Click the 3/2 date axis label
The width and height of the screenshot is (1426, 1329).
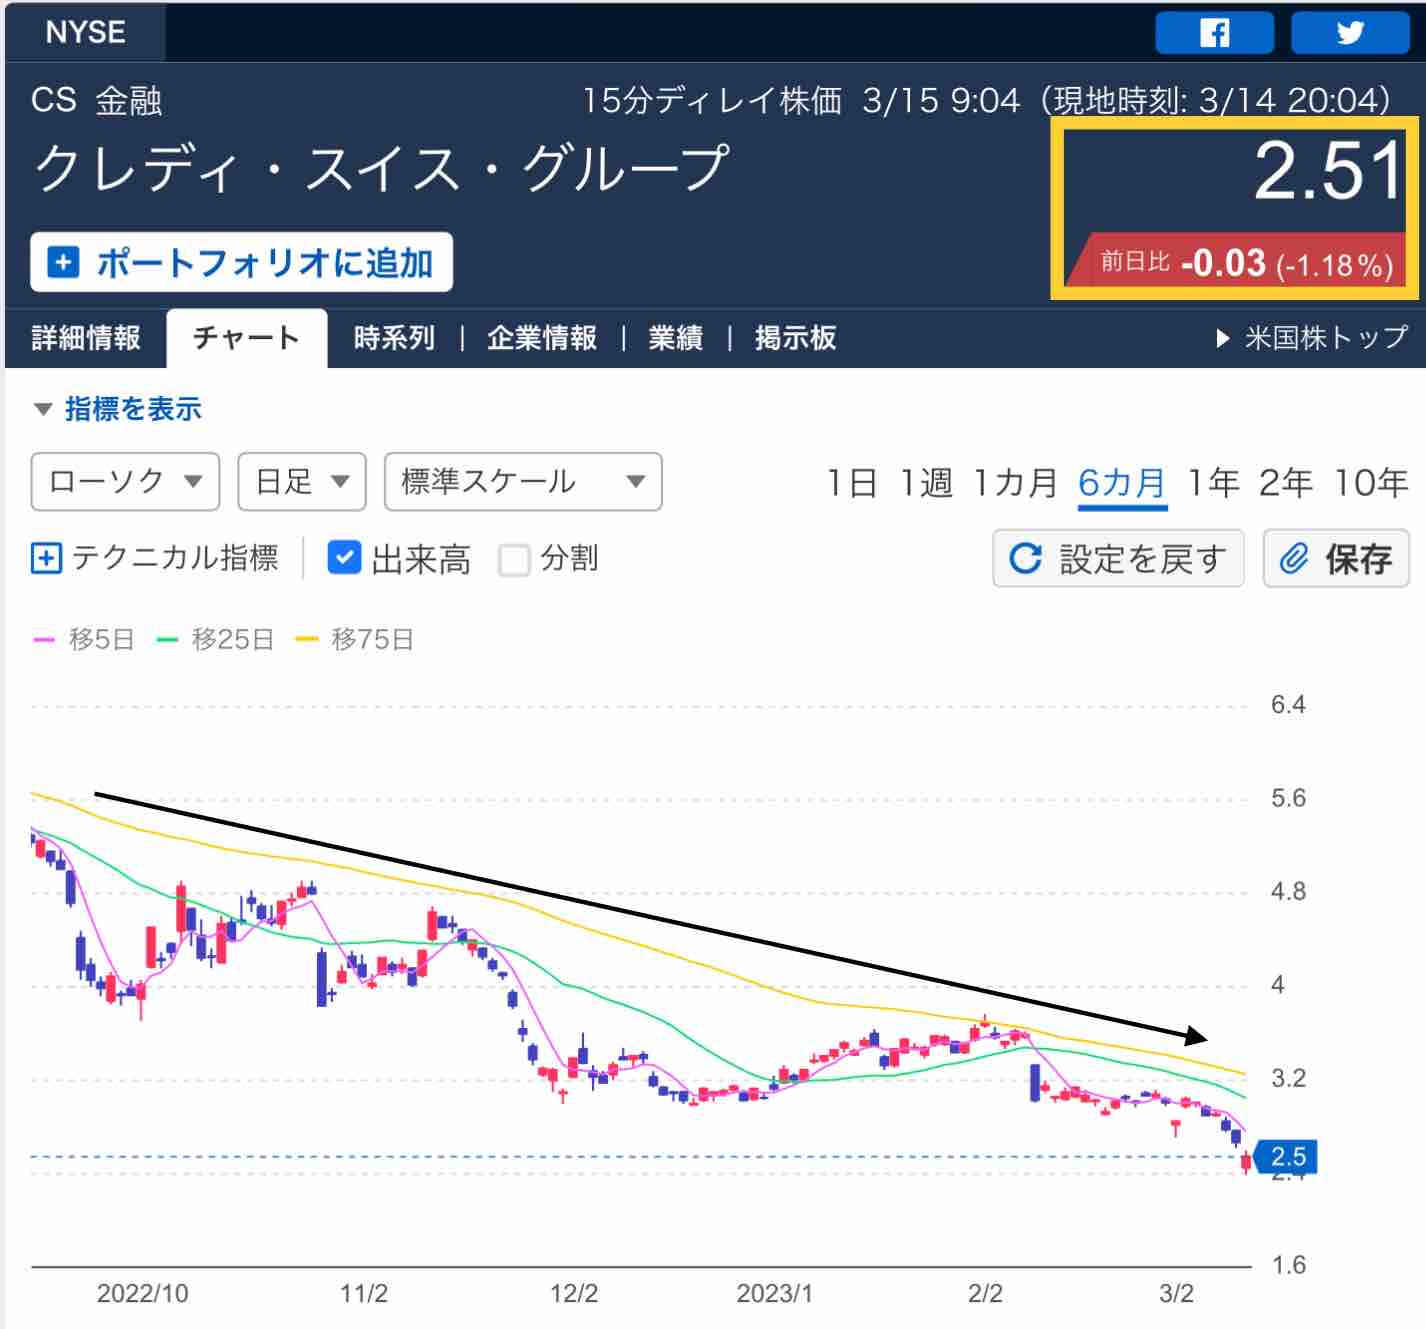[1176, 1293]
